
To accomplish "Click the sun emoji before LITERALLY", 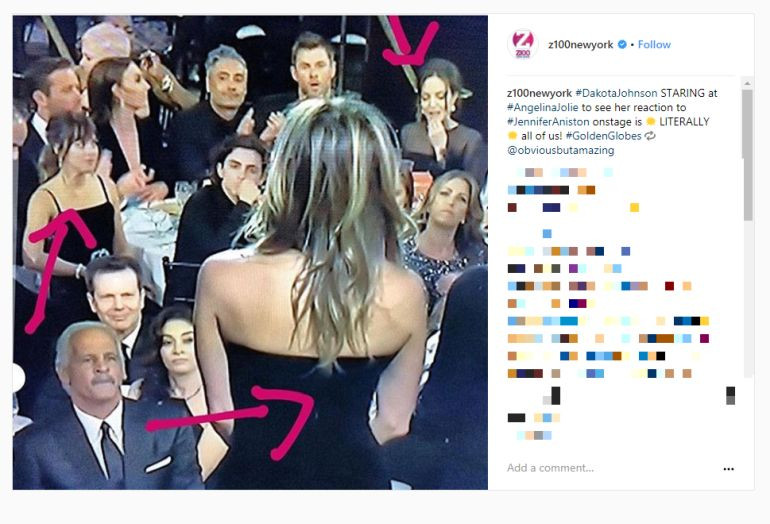I will [x=651, y=122].
